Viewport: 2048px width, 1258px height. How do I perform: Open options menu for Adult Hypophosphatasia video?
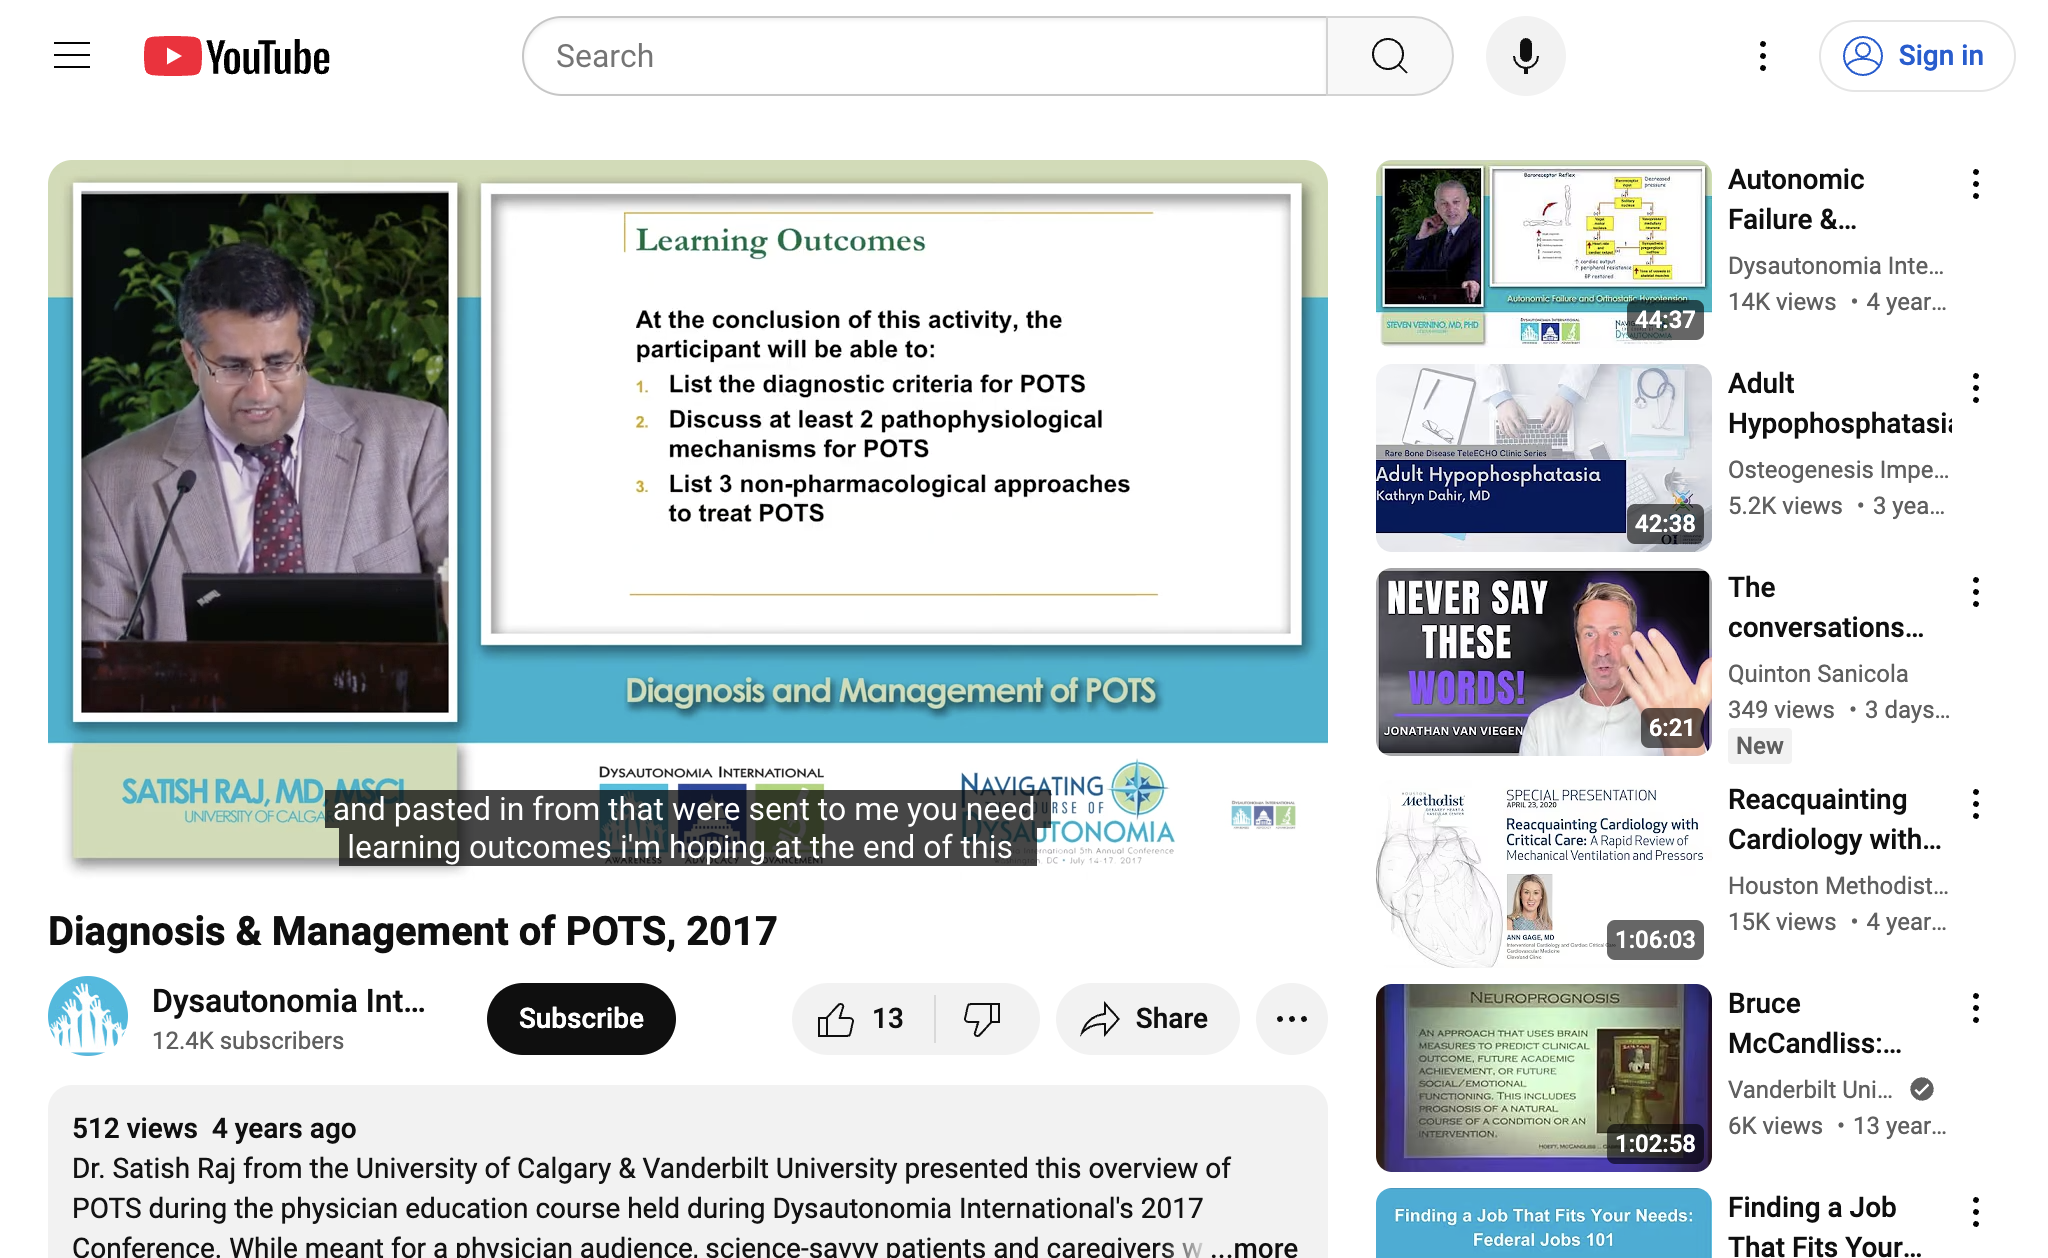click(1976, 388)
